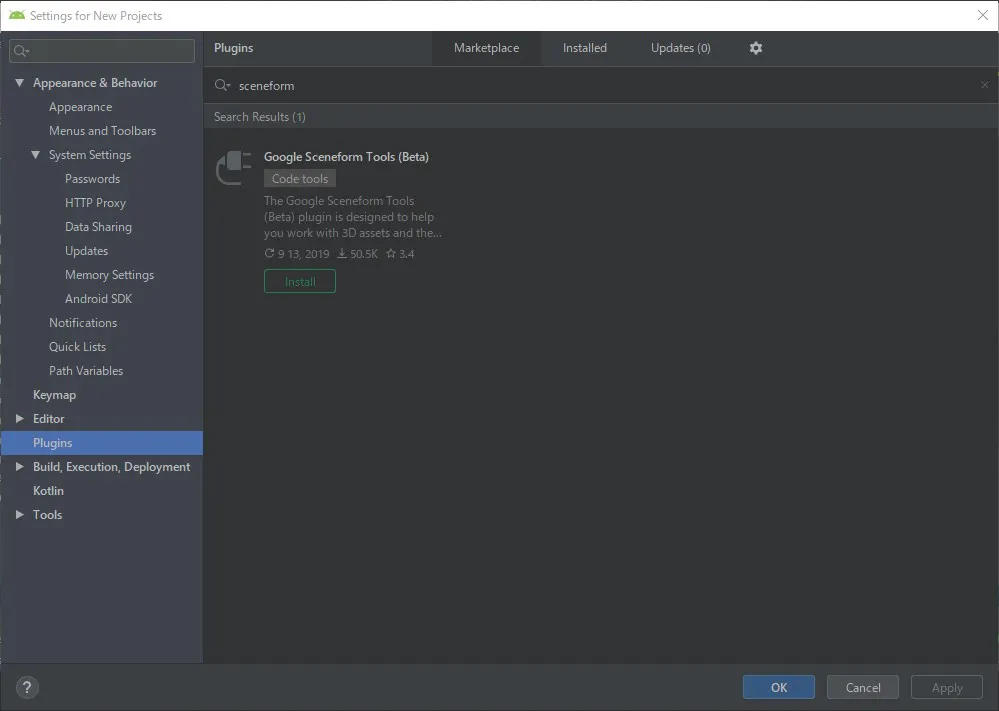
Task: Click the Code tools tag
Action: coord(299,178)
